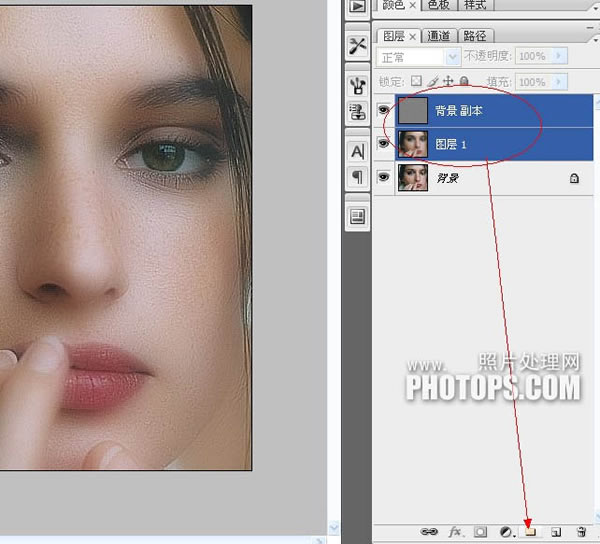
Task: Delete layer with trash icon
Action: pyautogui.click(x=581, y=531)
